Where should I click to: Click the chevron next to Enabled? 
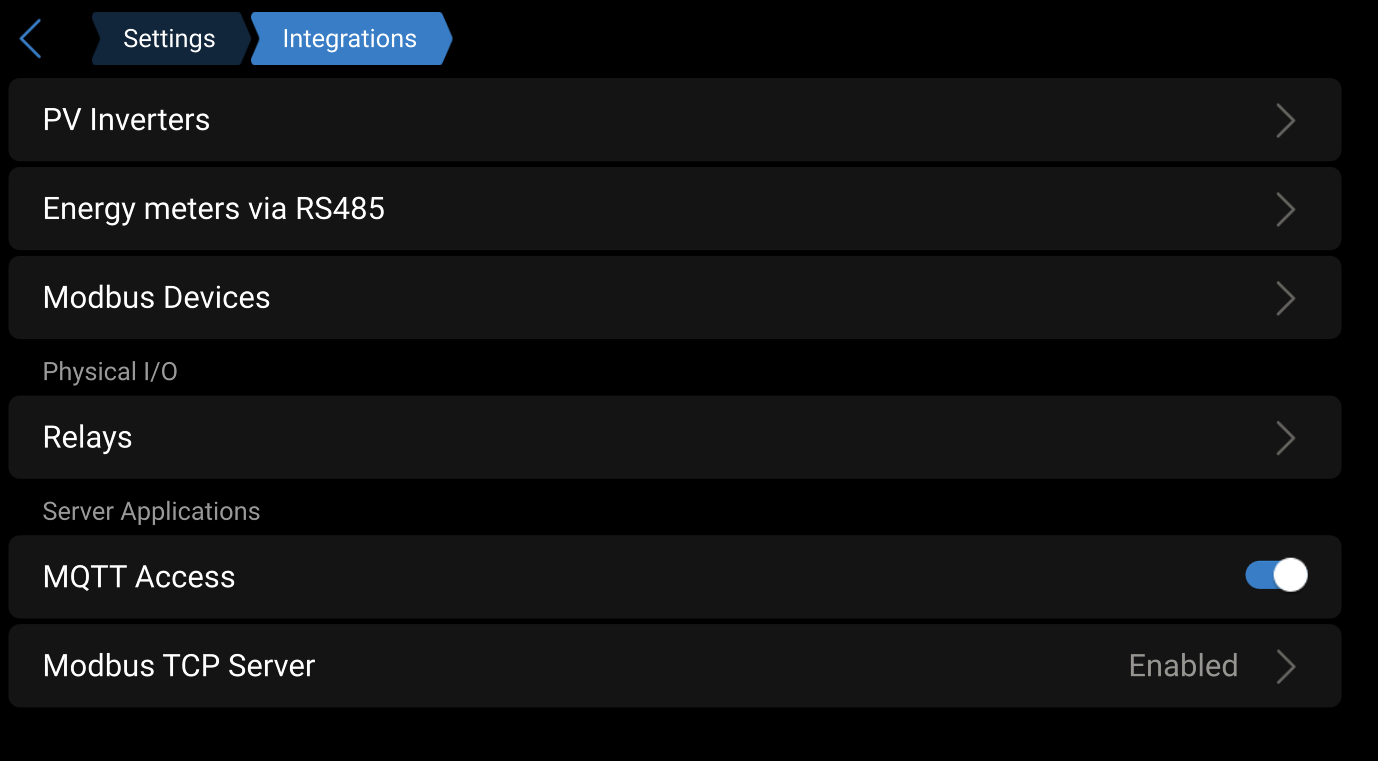point(1286,667)
